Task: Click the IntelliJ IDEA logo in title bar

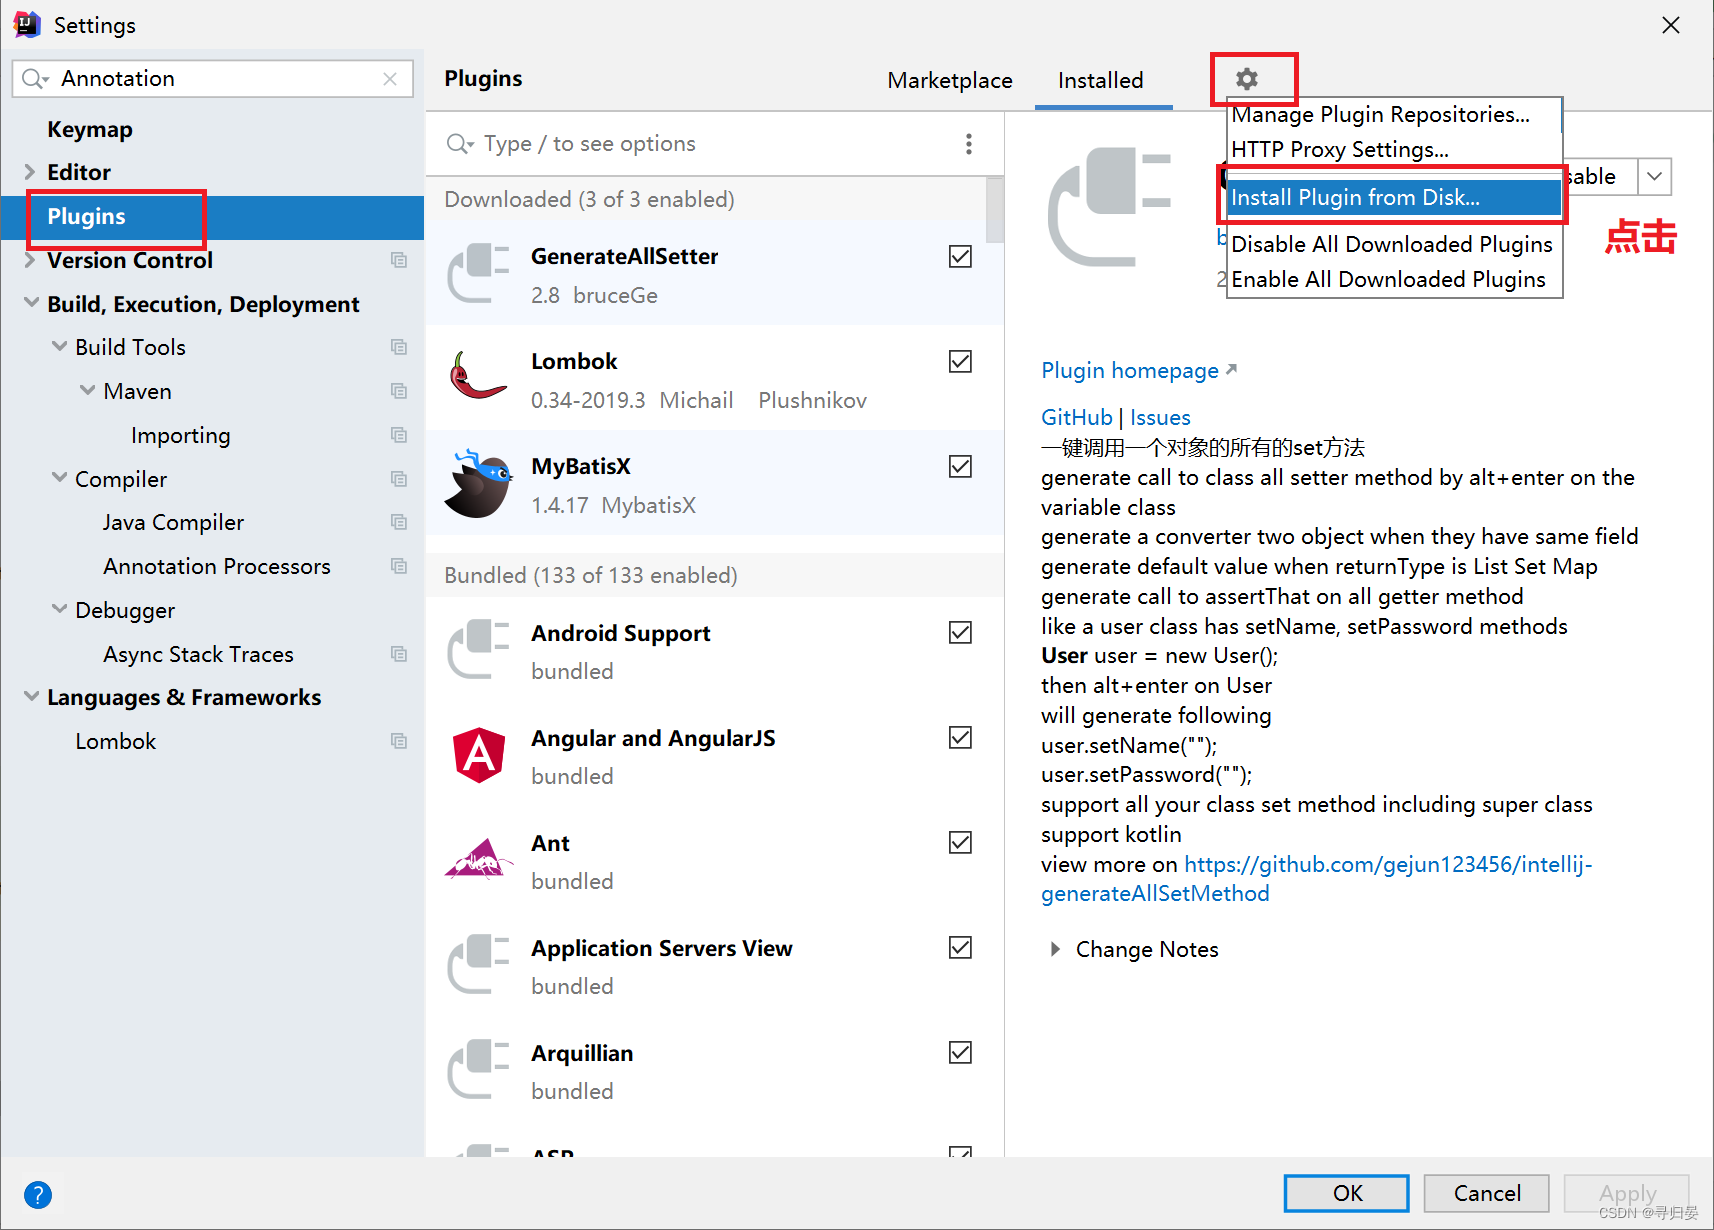Action: point(27,24)
